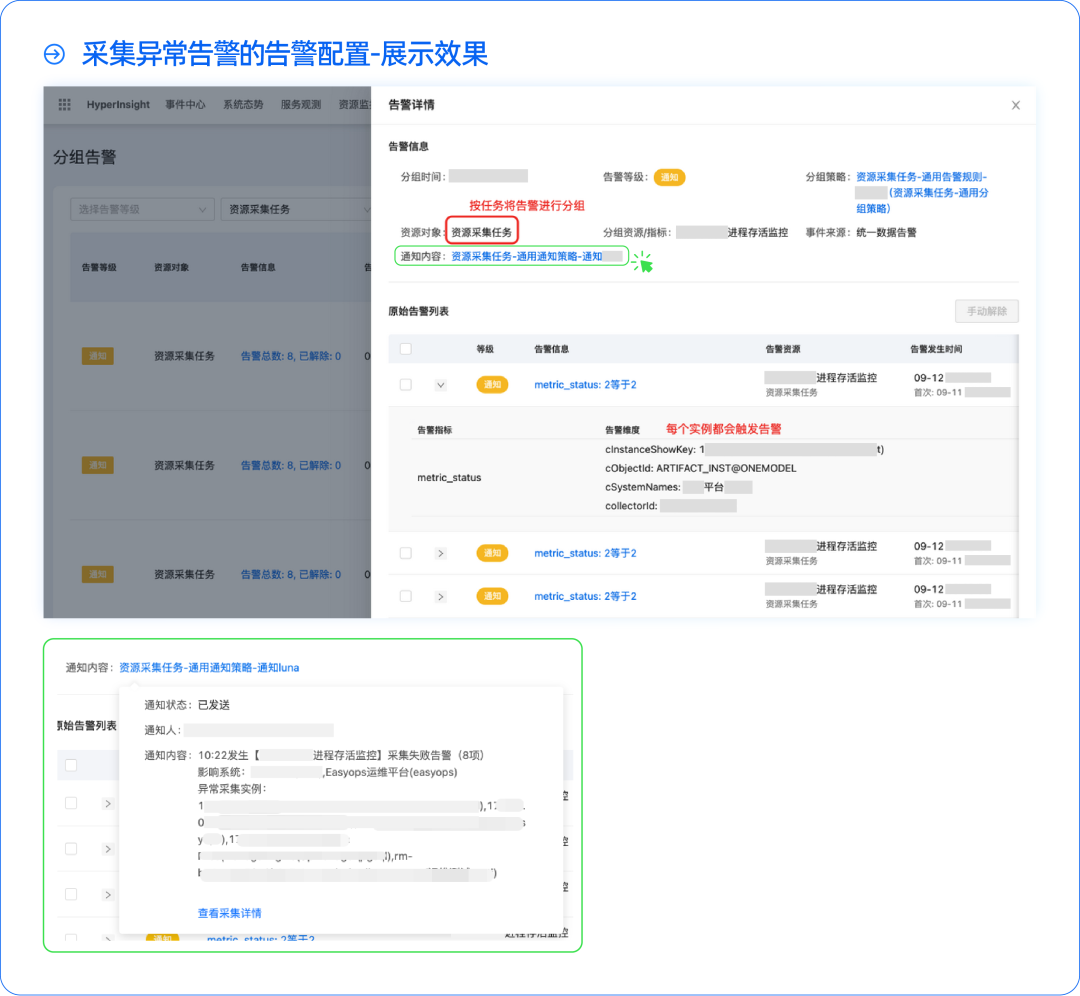Open the 选择告警等级 dropdown
Screen dimensions: 1080x996
coord(142,209)
